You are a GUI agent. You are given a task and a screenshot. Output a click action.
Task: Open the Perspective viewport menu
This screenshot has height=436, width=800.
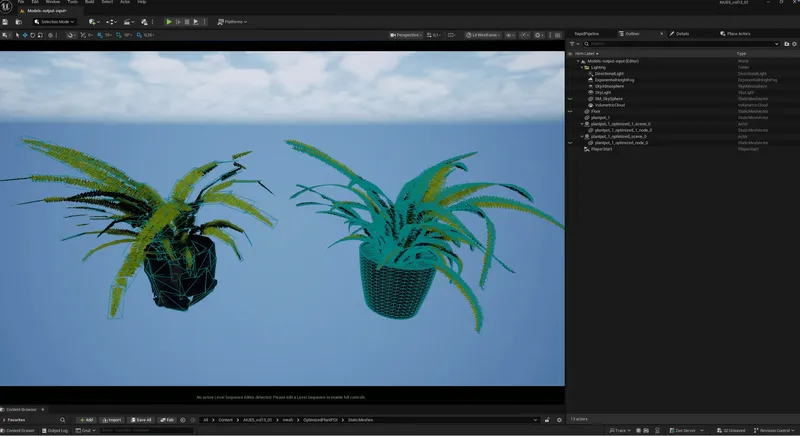click(408, 35)
